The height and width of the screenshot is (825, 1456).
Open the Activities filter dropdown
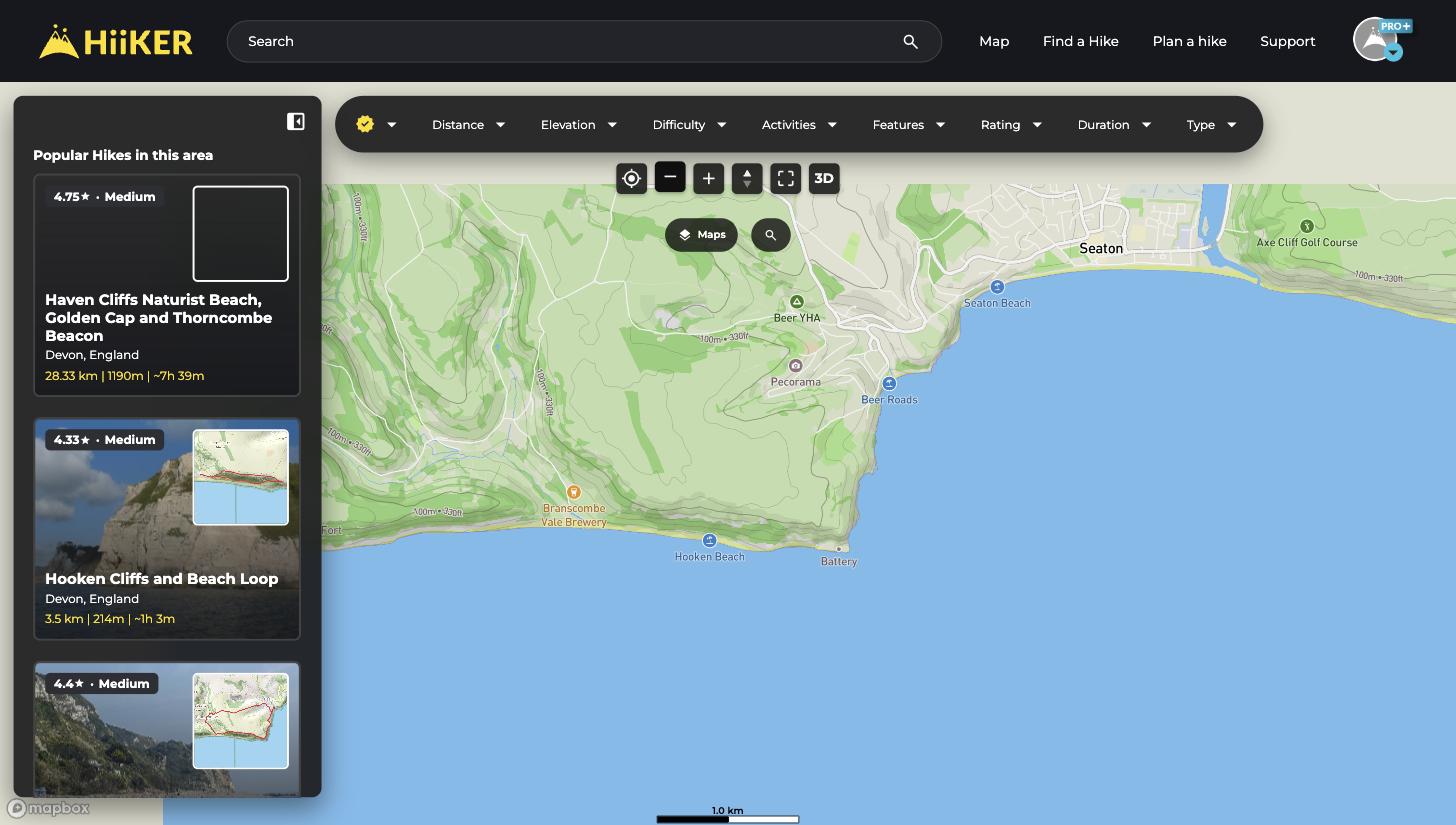click(x=799, y=125)
